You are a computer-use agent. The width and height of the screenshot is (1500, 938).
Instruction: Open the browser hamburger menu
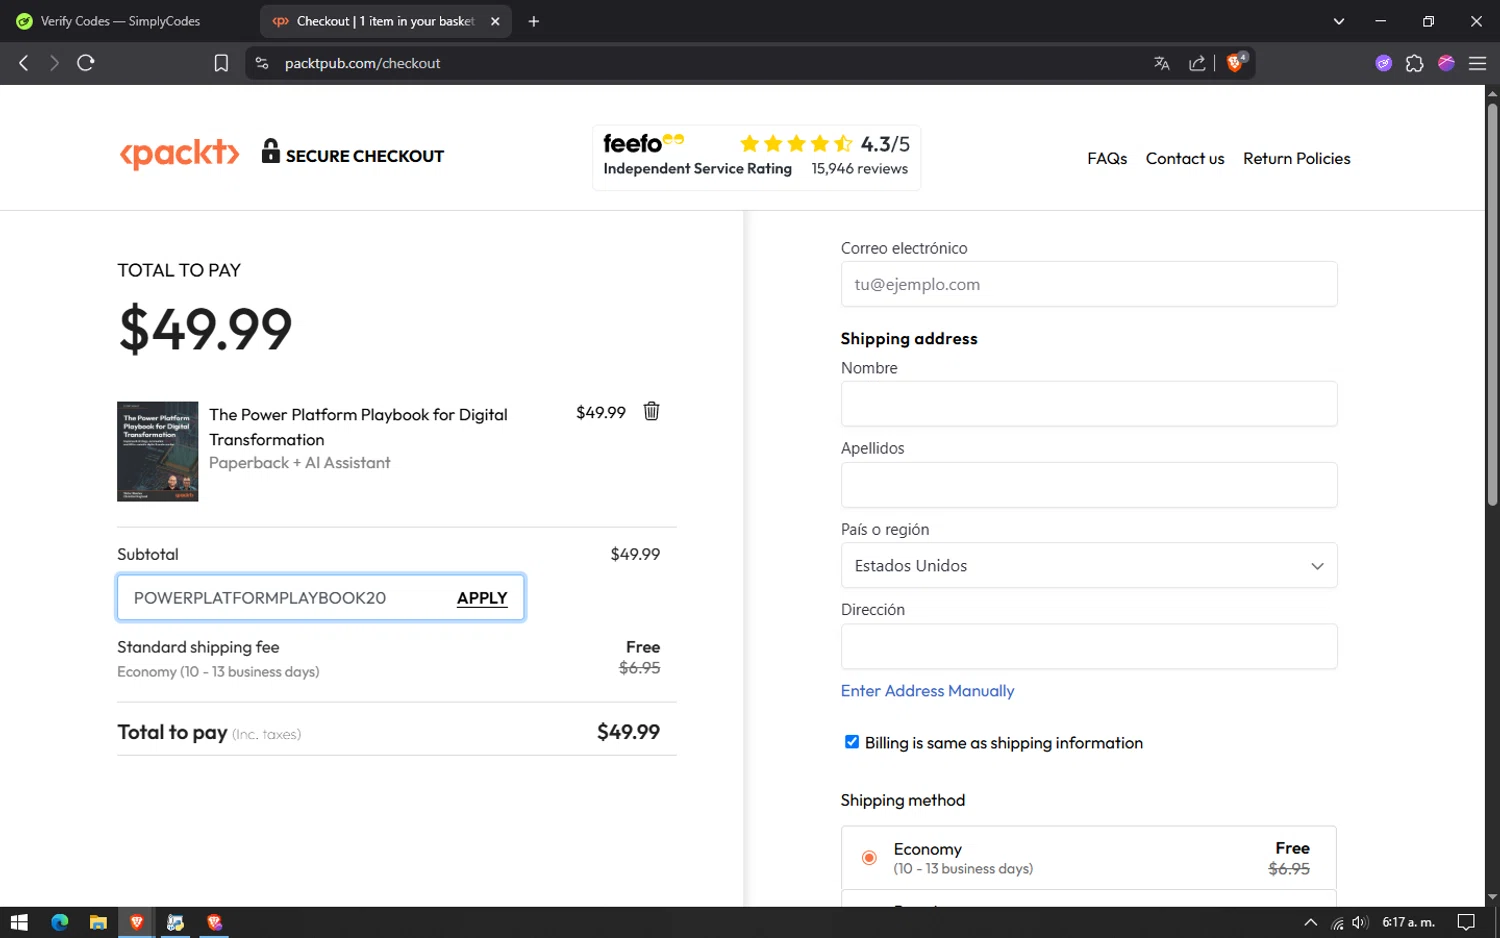click(x=1477, y=63)
